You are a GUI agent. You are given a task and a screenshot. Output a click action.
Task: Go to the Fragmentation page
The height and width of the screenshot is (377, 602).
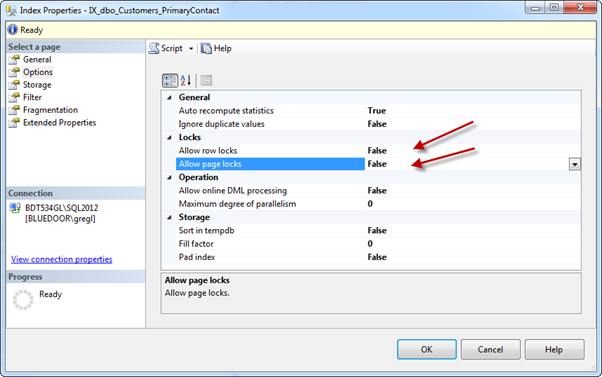pos(50,110)
